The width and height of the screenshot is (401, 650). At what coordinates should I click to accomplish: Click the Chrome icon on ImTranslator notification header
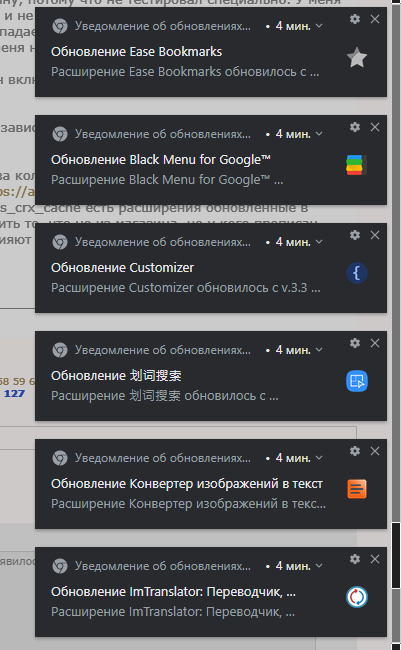tap(60, 566)
